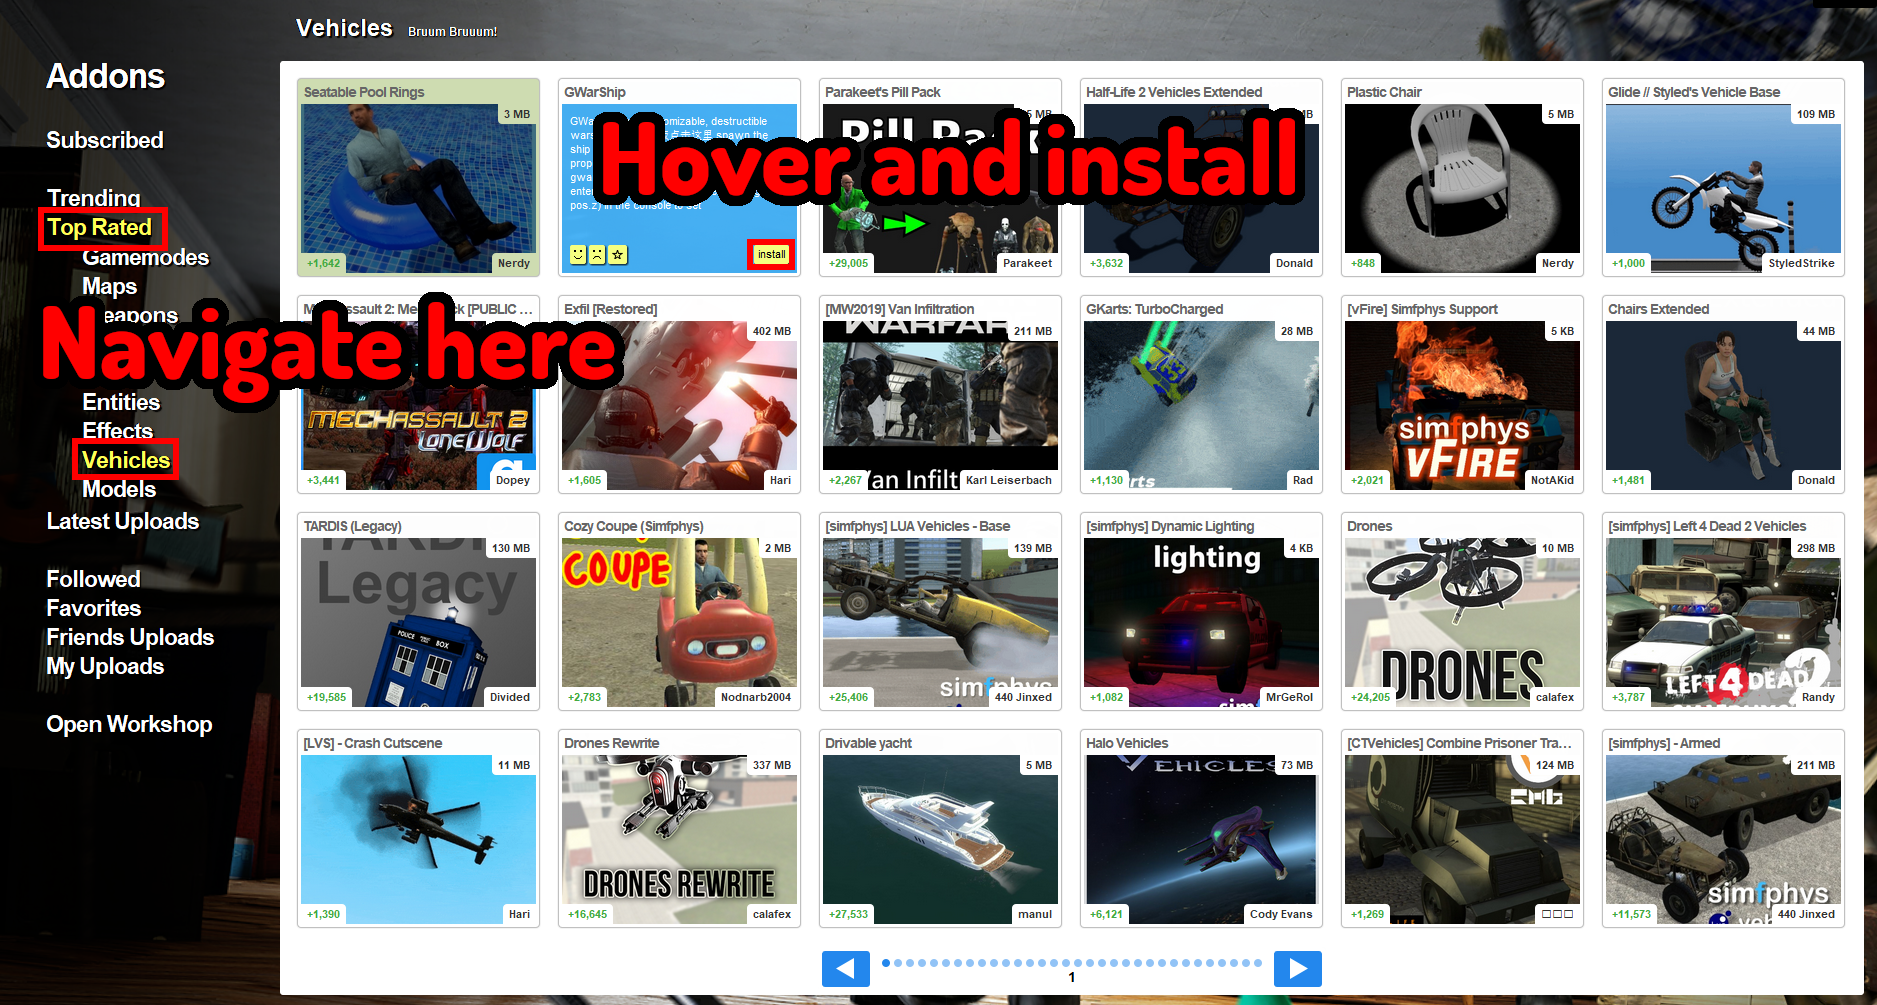Image resolution: width=1877 pixels, height=1005 pixels.
Task: Click 'MrGeRoI' author on Dynamic Lighting
Action: (x=1289, y=697)
